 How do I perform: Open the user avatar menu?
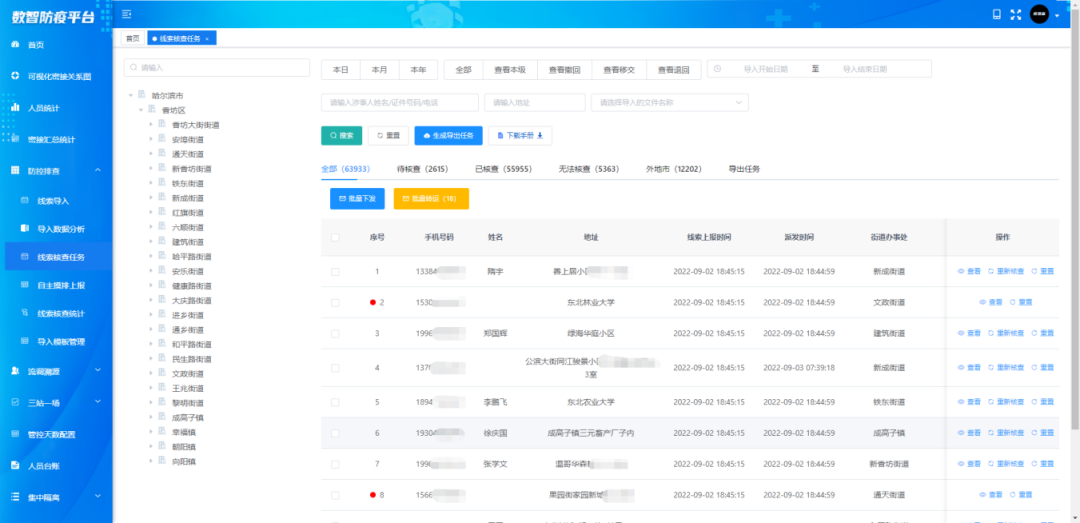point(1042,14)
